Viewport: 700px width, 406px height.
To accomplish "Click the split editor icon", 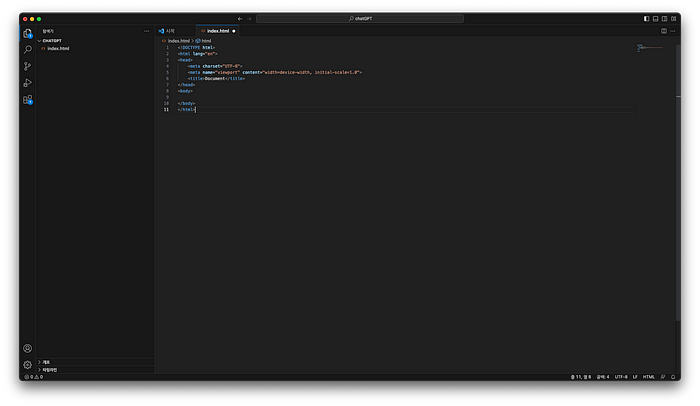I will [x=663, y=31].
